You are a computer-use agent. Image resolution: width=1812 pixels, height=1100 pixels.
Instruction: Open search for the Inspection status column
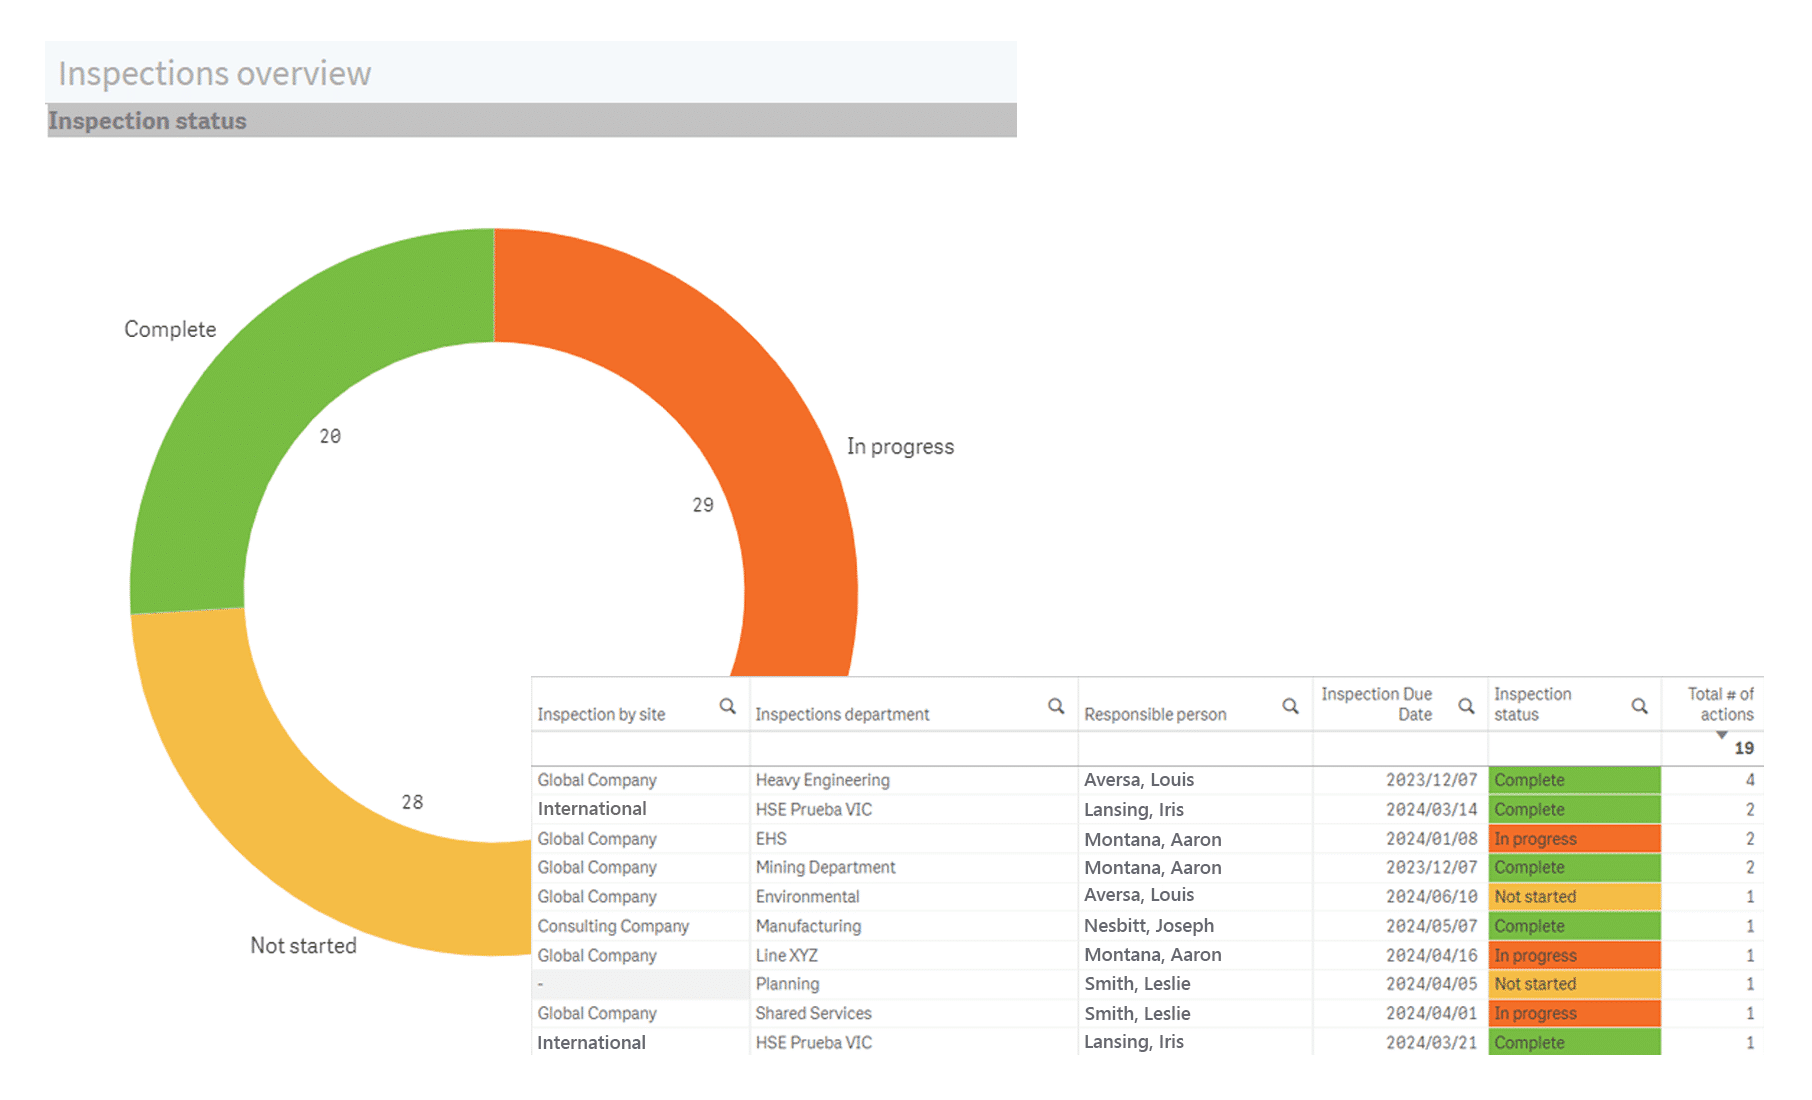1639,705
